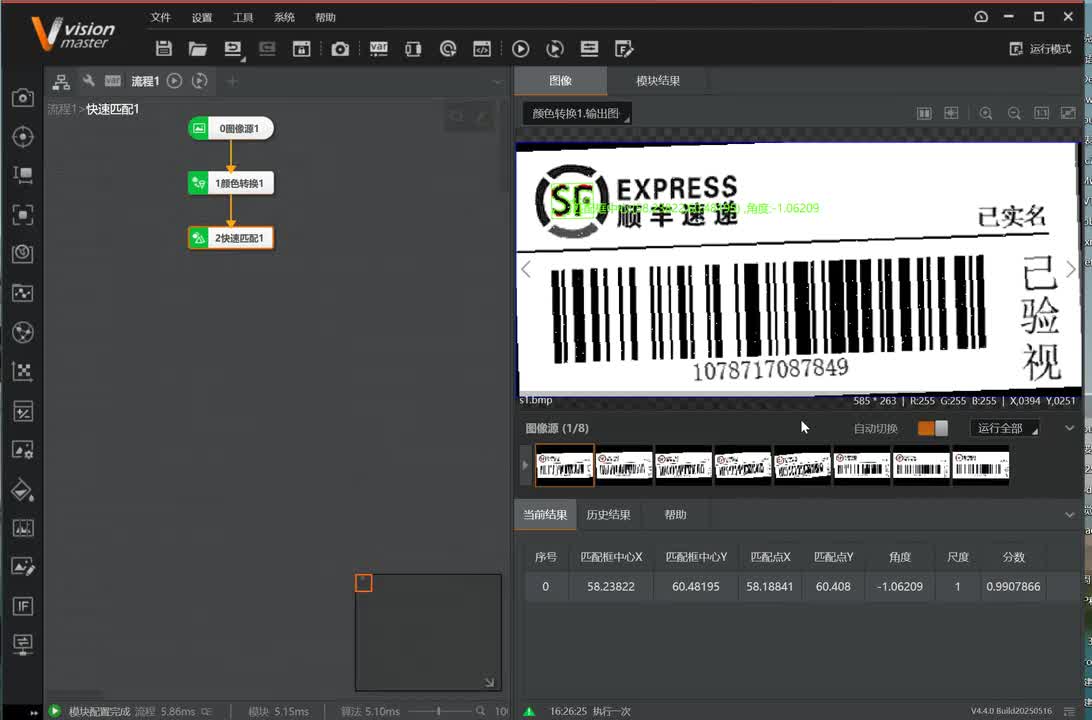Run once with the play icon in toolbar
This screenshot has height=720, width=1092.
(x=520, y=49)
